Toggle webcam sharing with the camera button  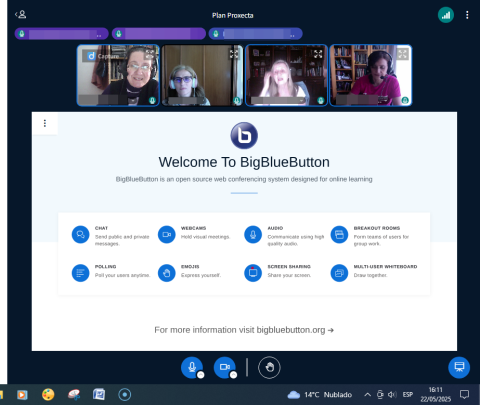(224, 367)
